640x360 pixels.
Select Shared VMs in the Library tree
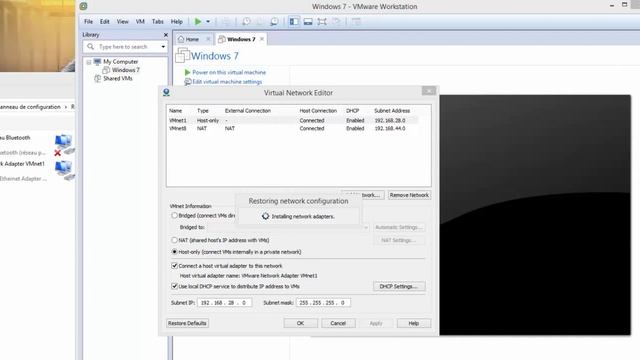[118, 78]
